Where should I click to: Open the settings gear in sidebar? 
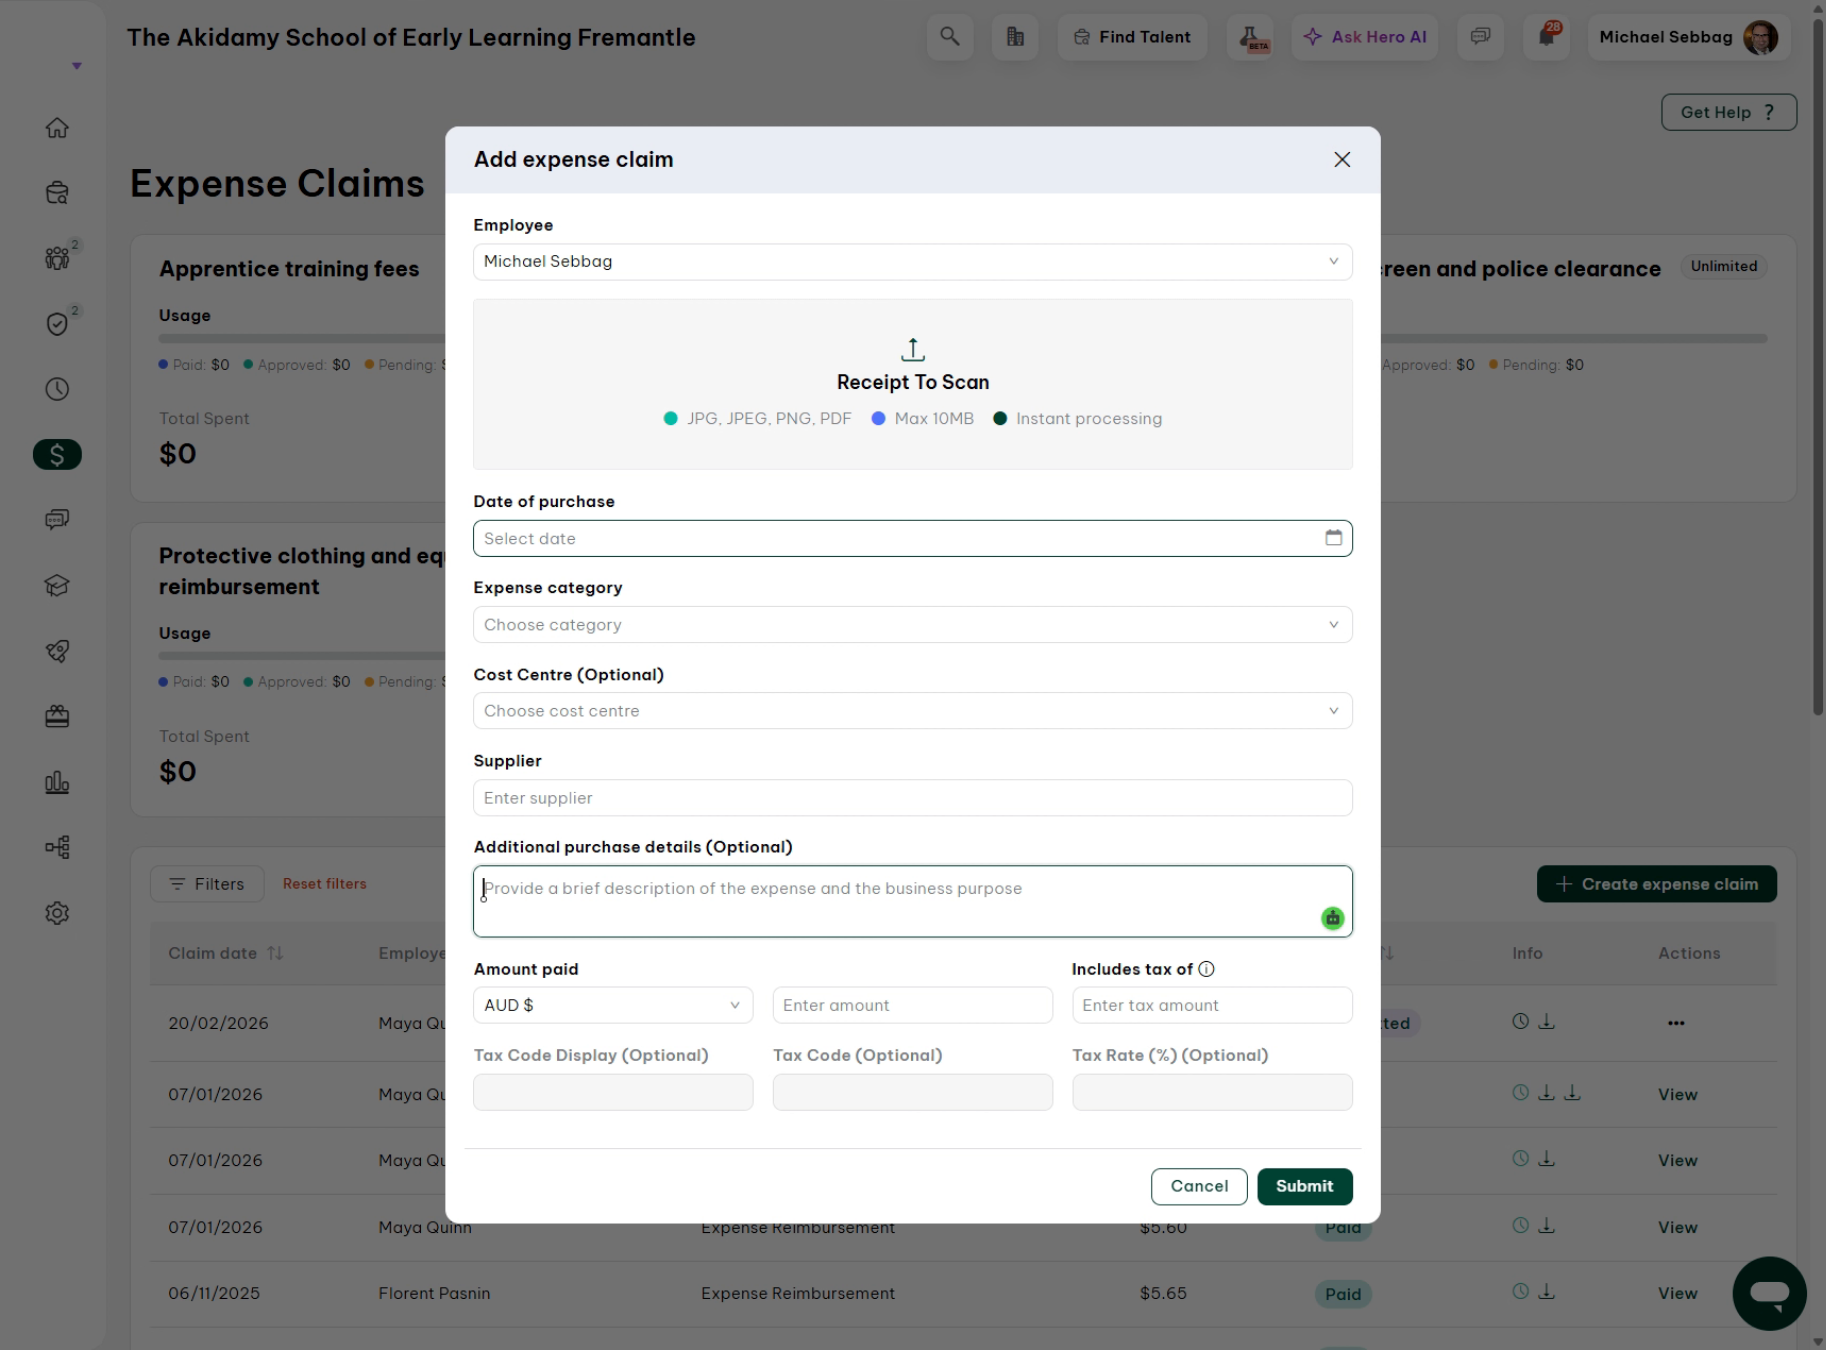point(57,913)
